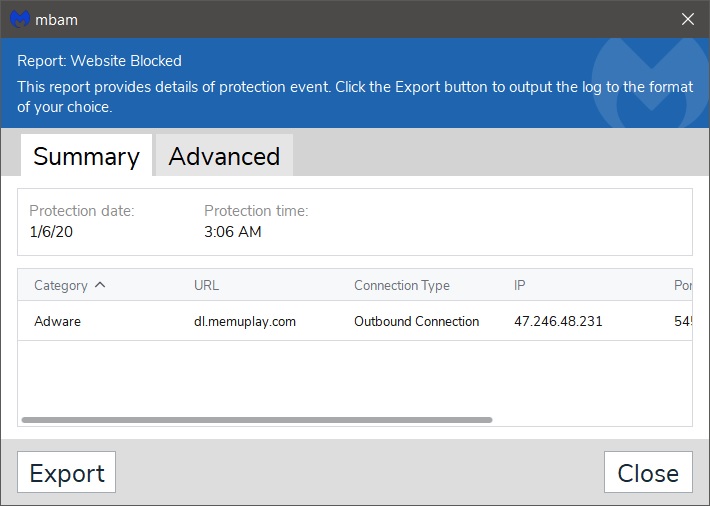The width and height of the screenshot is (710, 506).
Task: Click the 47.246.48.231 IP address cell
Action: [558, 321]
